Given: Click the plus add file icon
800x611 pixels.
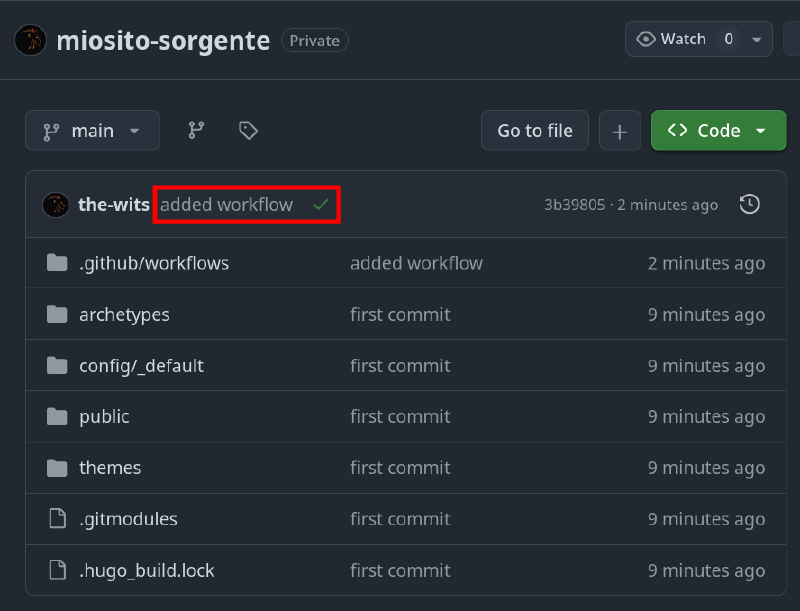Looking at the screenshot, I should 620,131.
